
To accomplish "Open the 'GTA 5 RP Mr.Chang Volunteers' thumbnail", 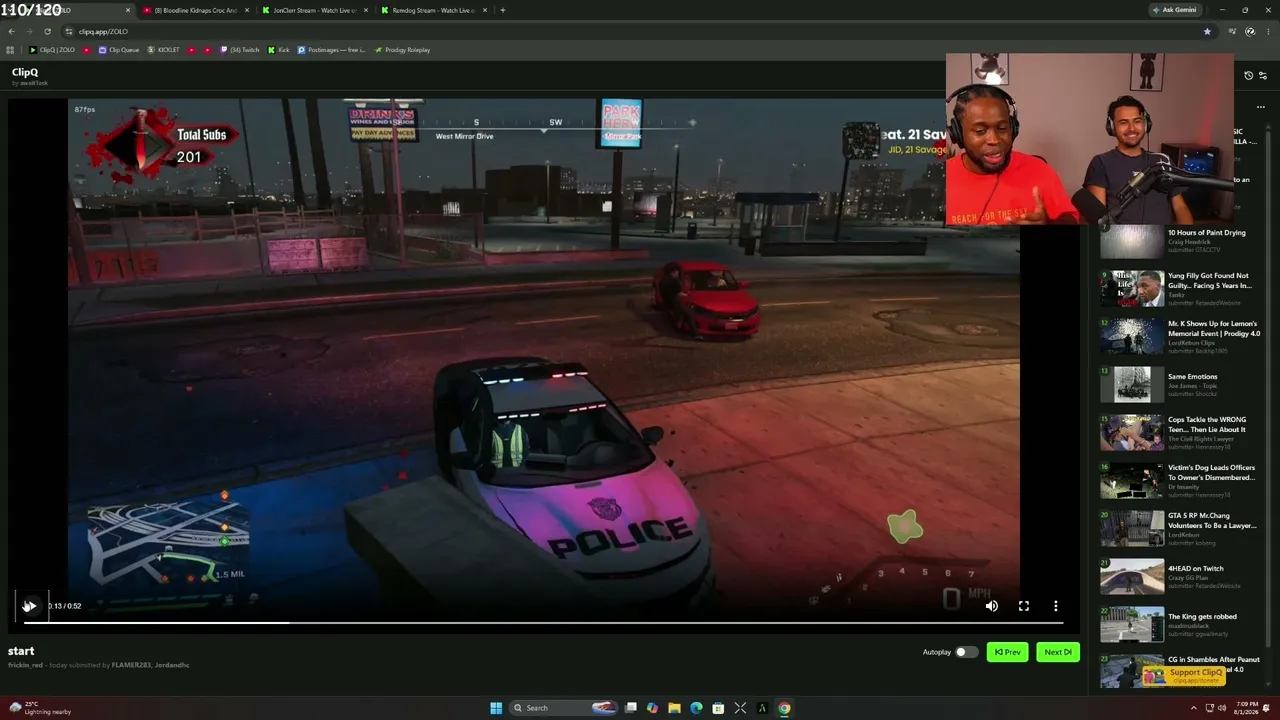I will [1132, 529].
